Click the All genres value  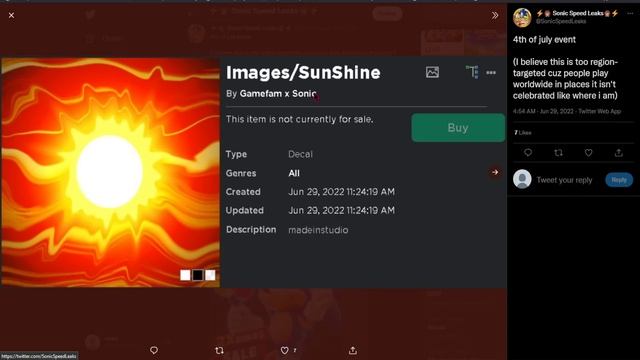(x=294, y=173)
